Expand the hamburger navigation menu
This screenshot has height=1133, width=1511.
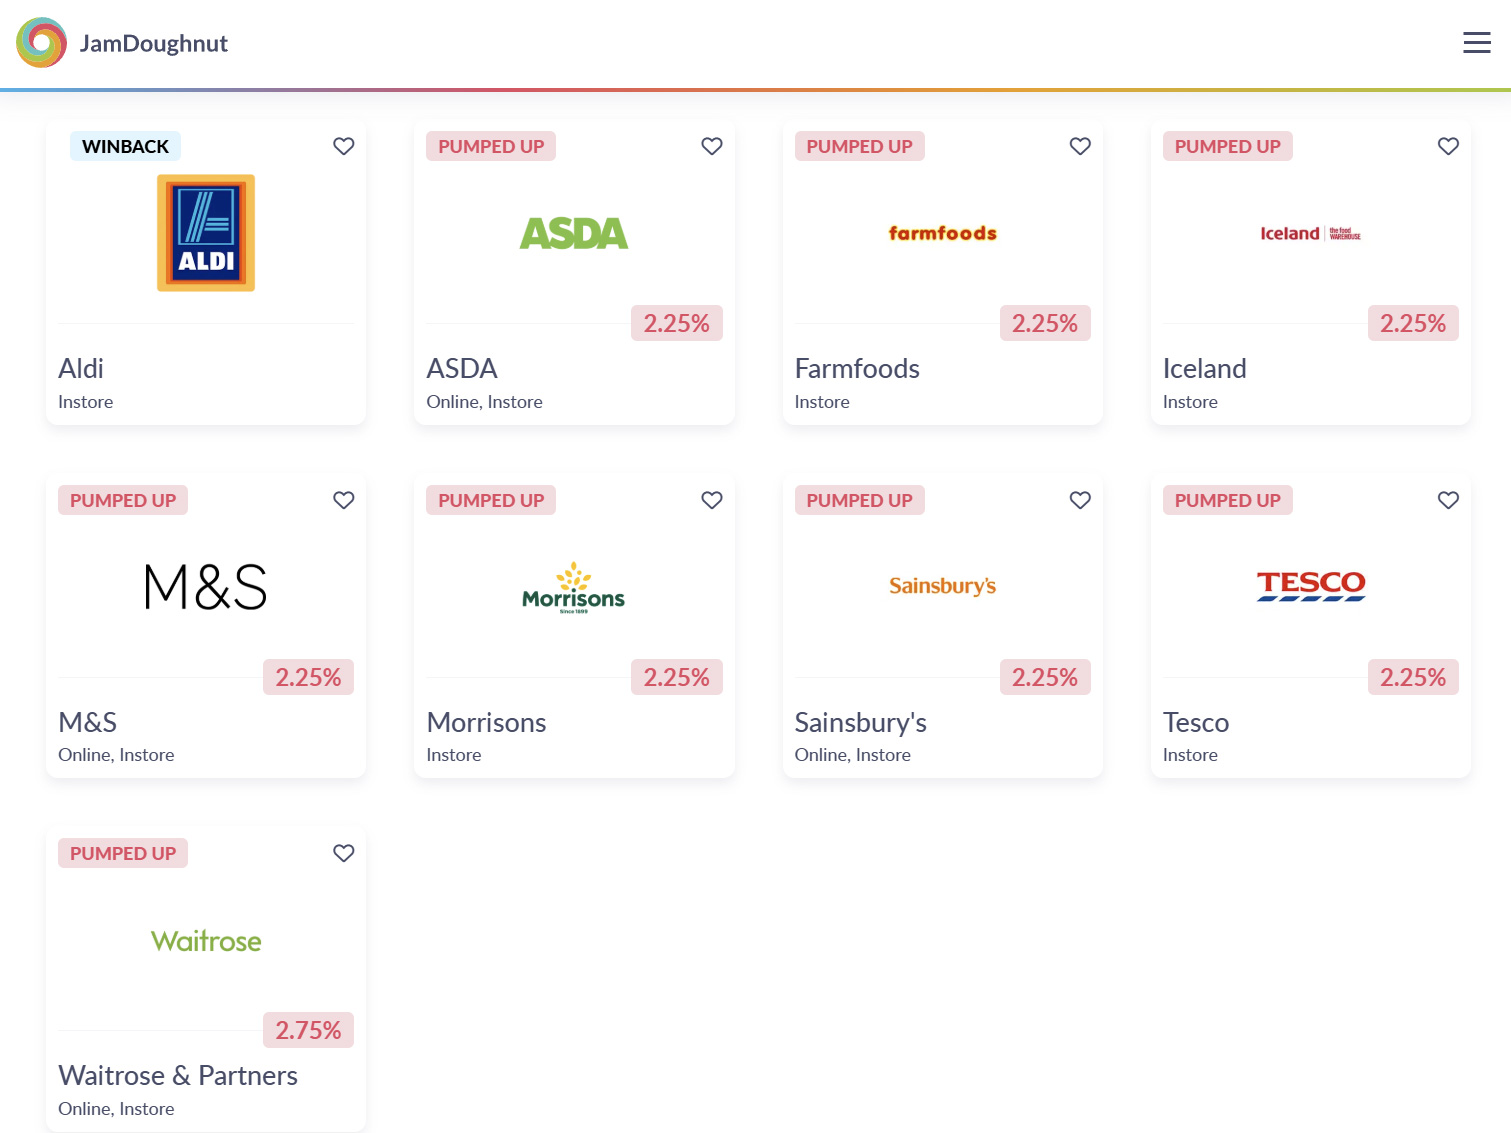point(1477,43)
